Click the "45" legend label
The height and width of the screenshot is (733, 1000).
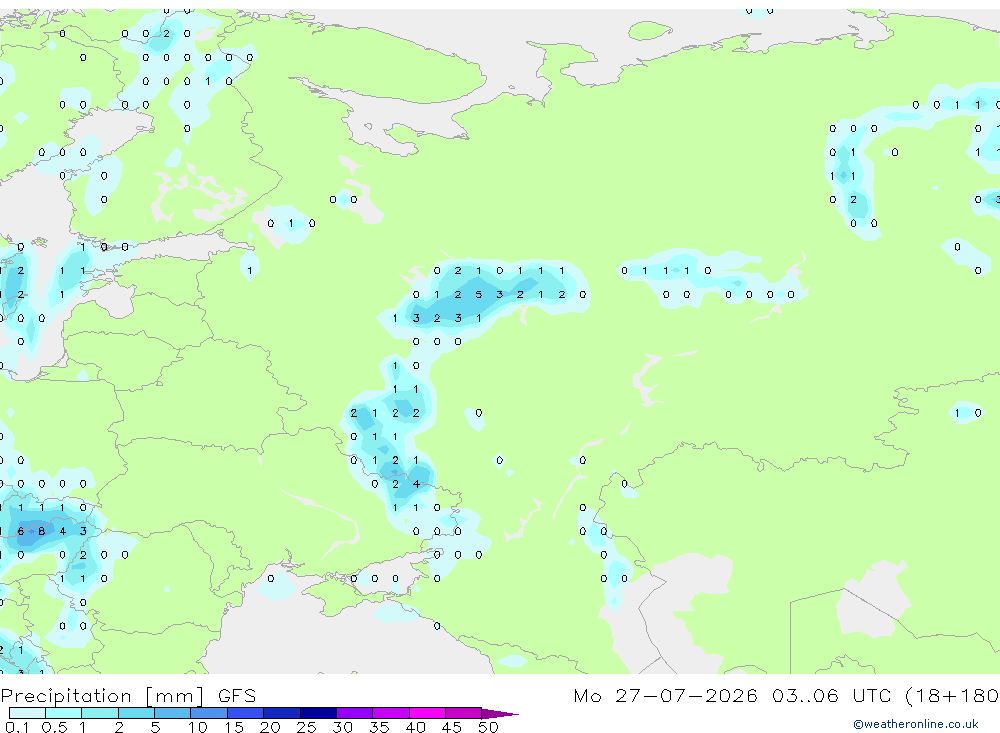point(452,727)
